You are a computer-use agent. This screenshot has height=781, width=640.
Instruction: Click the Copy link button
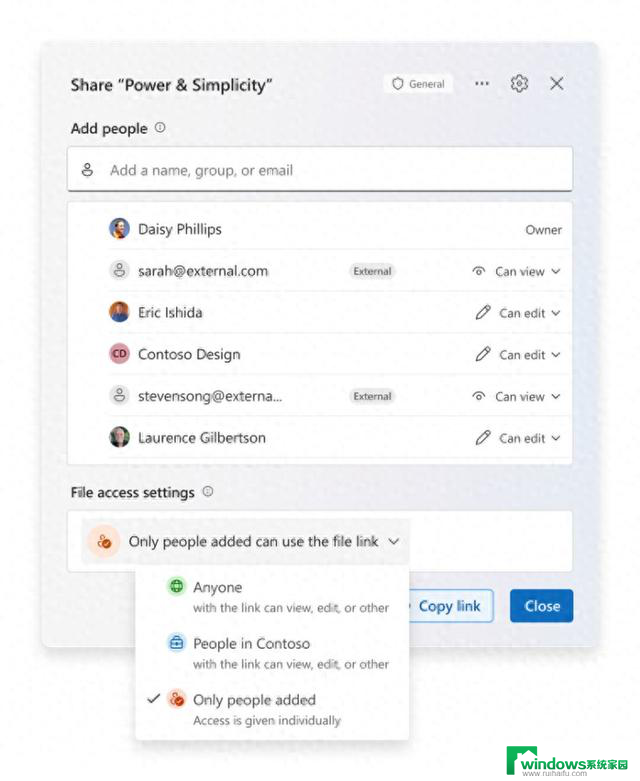coord(450,606)
